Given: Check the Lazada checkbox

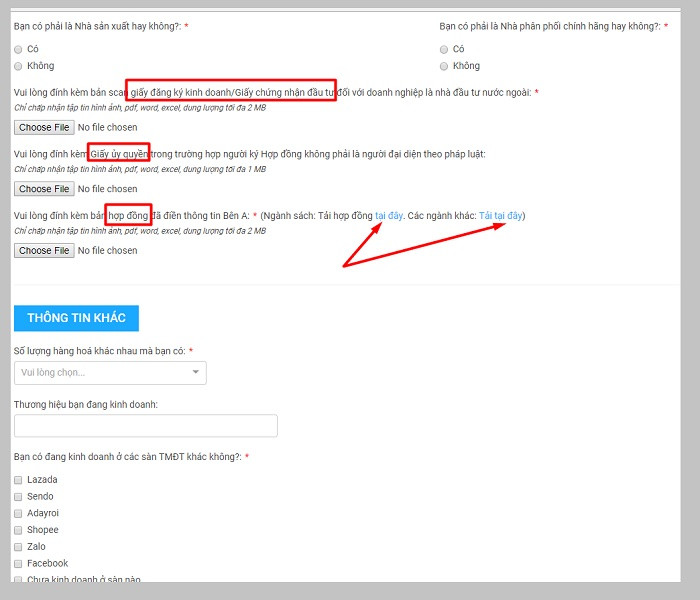Looking at the screenshot, I should tap(19, 480).
